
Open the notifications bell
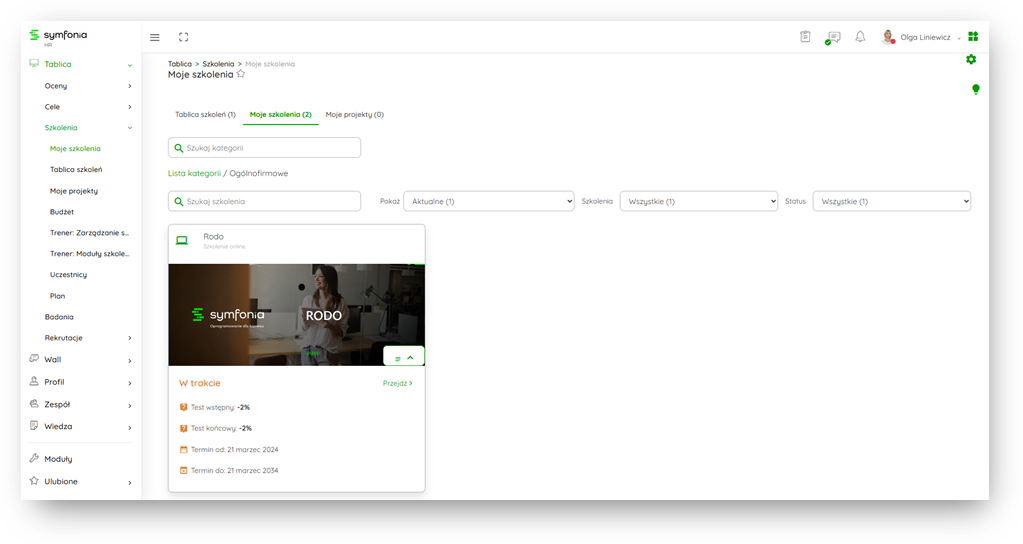pos(860,37)
